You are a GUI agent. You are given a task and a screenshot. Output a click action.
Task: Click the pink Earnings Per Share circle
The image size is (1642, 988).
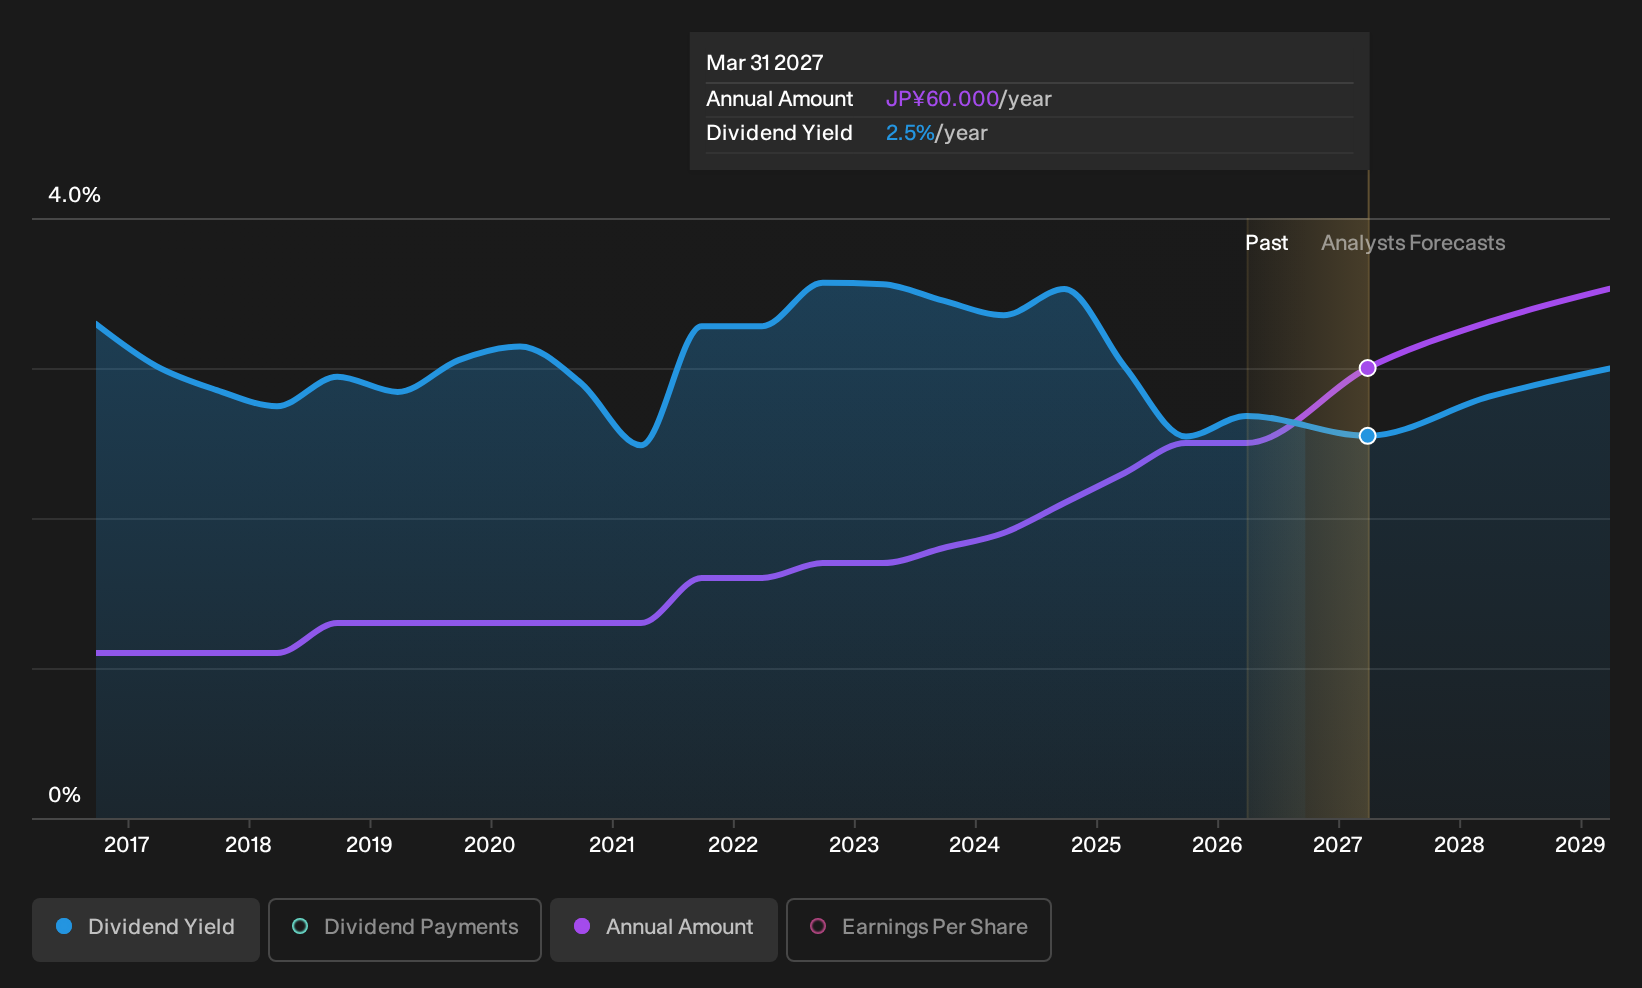(818, 926)
